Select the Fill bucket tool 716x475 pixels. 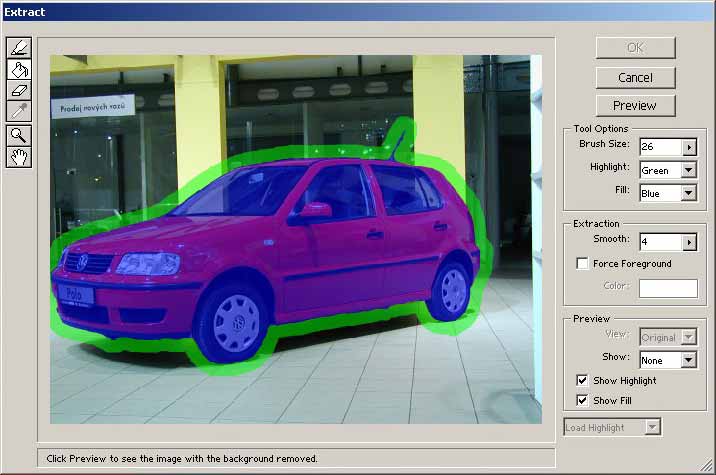(x=19, y=69)
